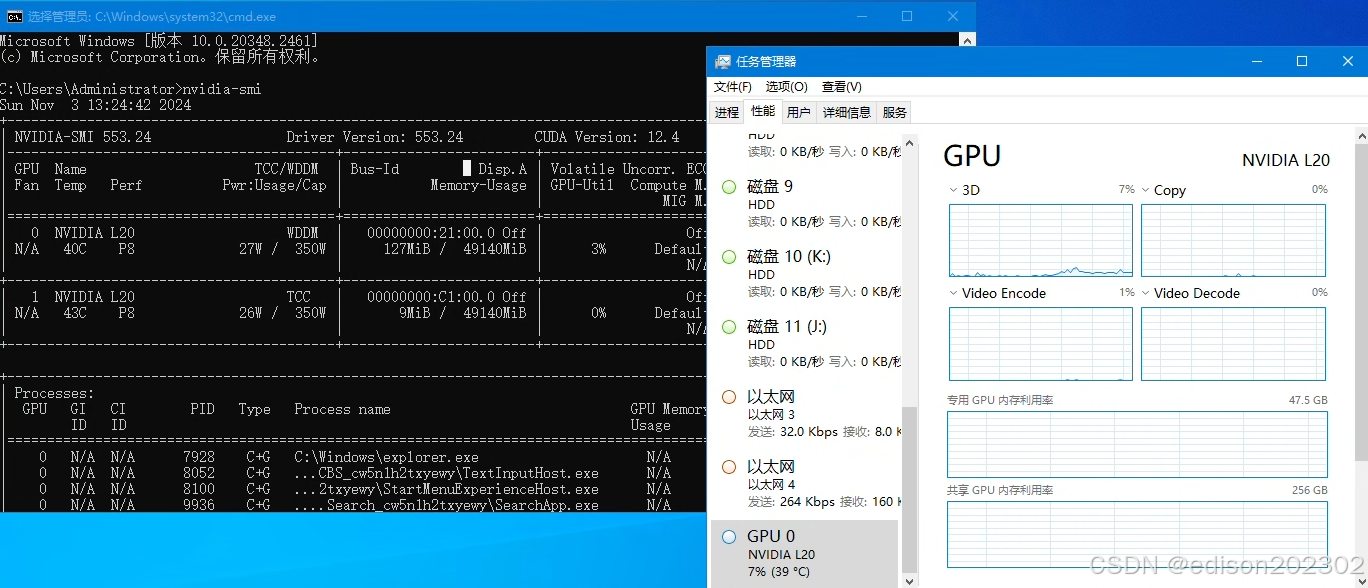The image size is (1368, 588).
Task: Click the TCC mode text for GPU 1
Action: (299, 297)
